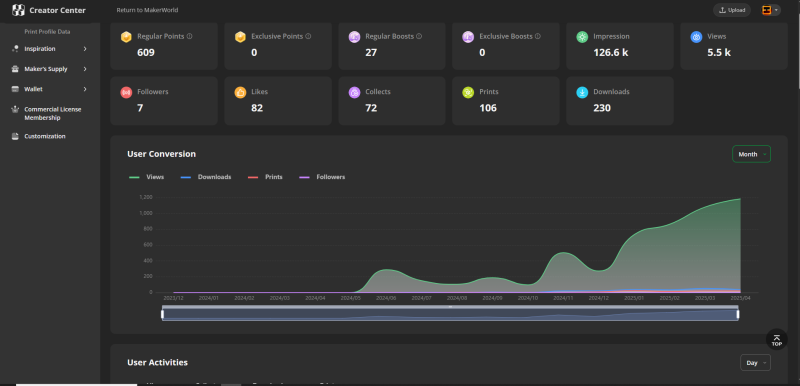Image resolution: width=800 pixels, height=386 pixels.
Task: Click the crown icon for Commercial License Membership
Action: [15, 110]
